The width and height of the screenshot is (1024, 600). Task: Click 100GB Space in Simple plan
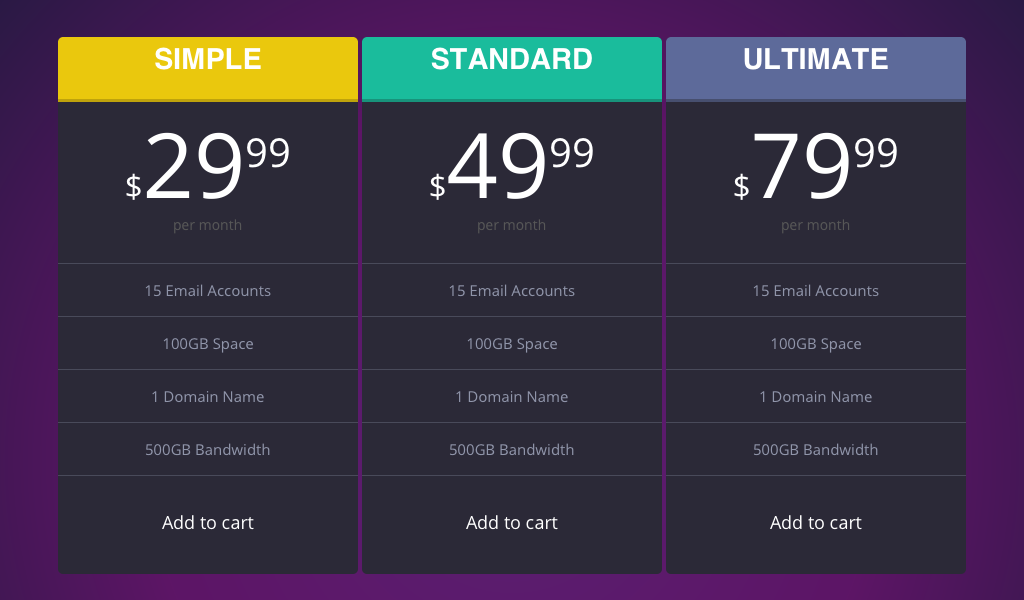click(x=208, y=343)
